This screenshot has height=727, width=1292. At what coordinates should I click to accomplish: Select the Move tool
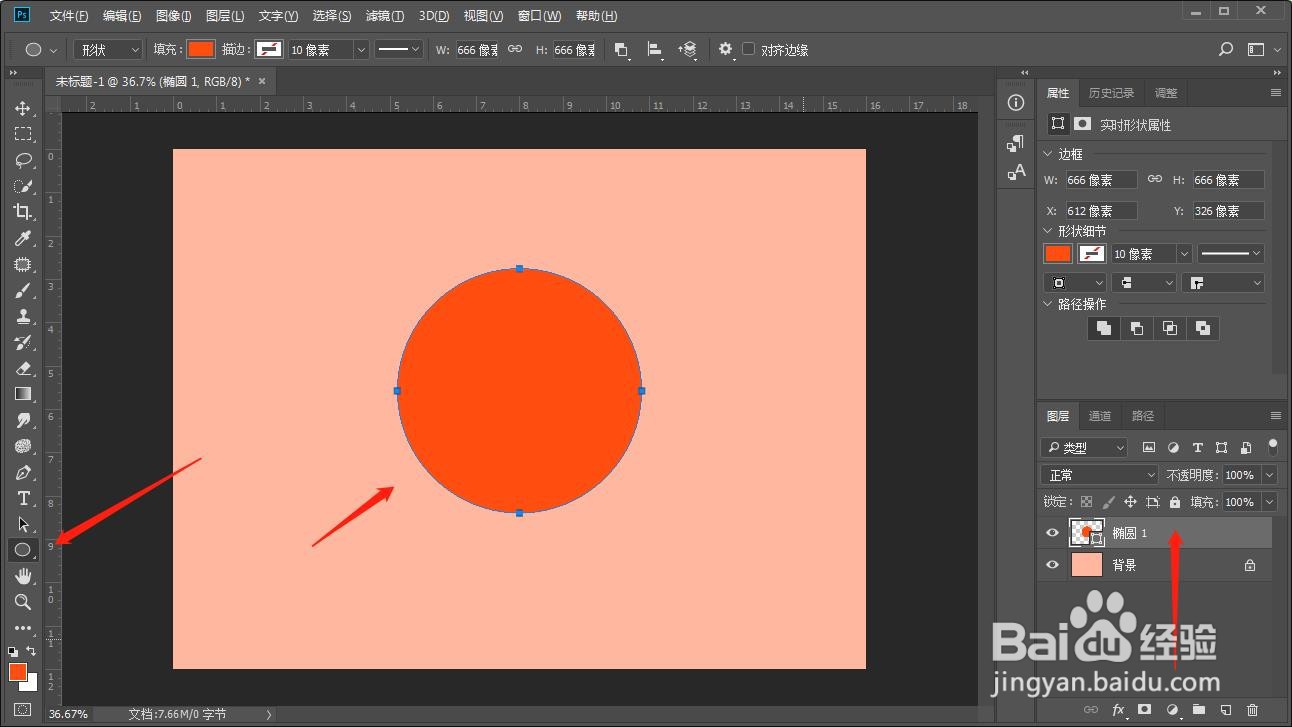[x=22, y=108]
